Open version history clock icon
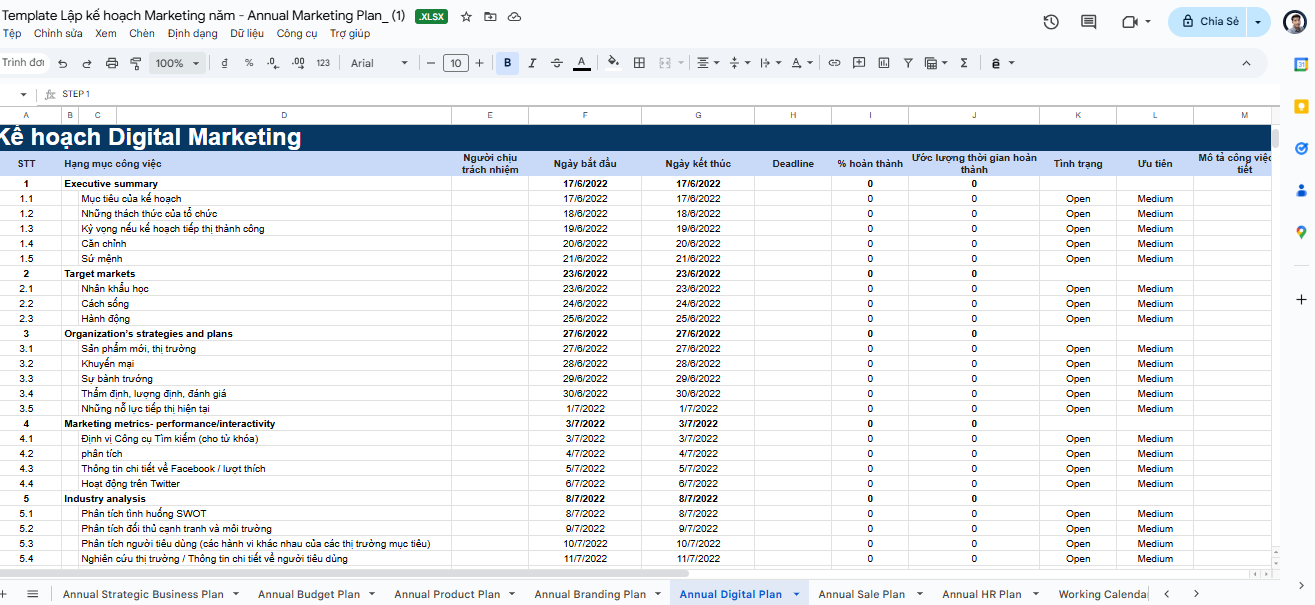Screen dimensions: 1315x605 (x=1051, y=22)
